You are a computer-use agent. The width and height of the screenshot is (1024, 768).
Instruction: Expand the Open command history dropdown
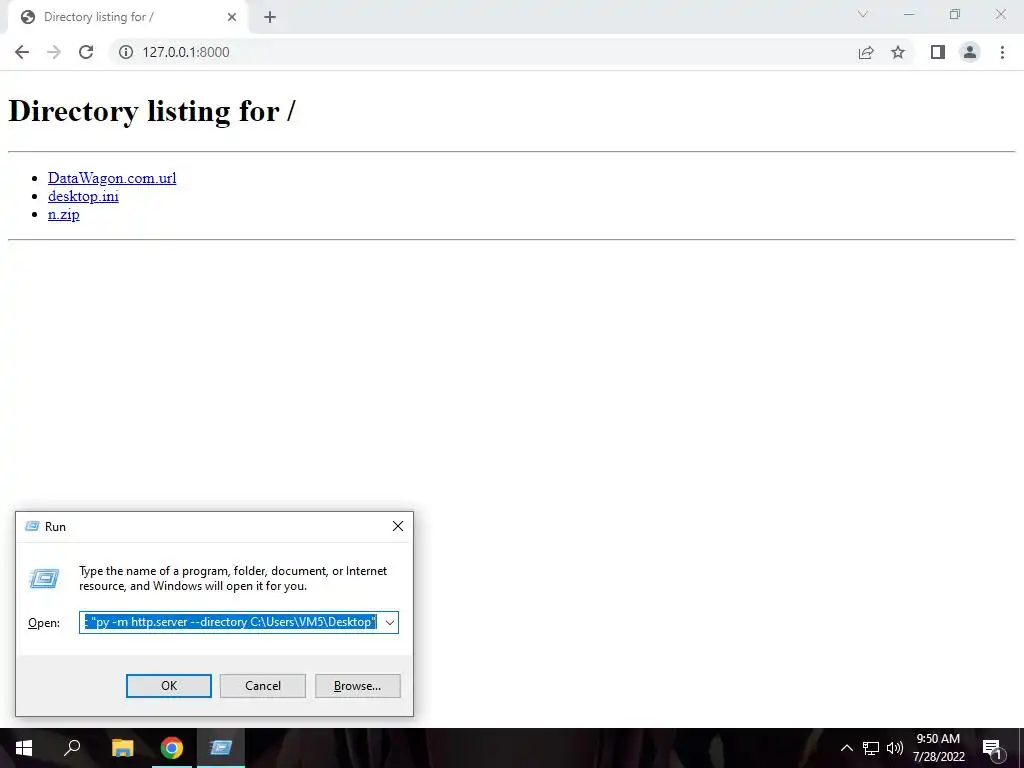pyautogui.click(x=390, y=622)
